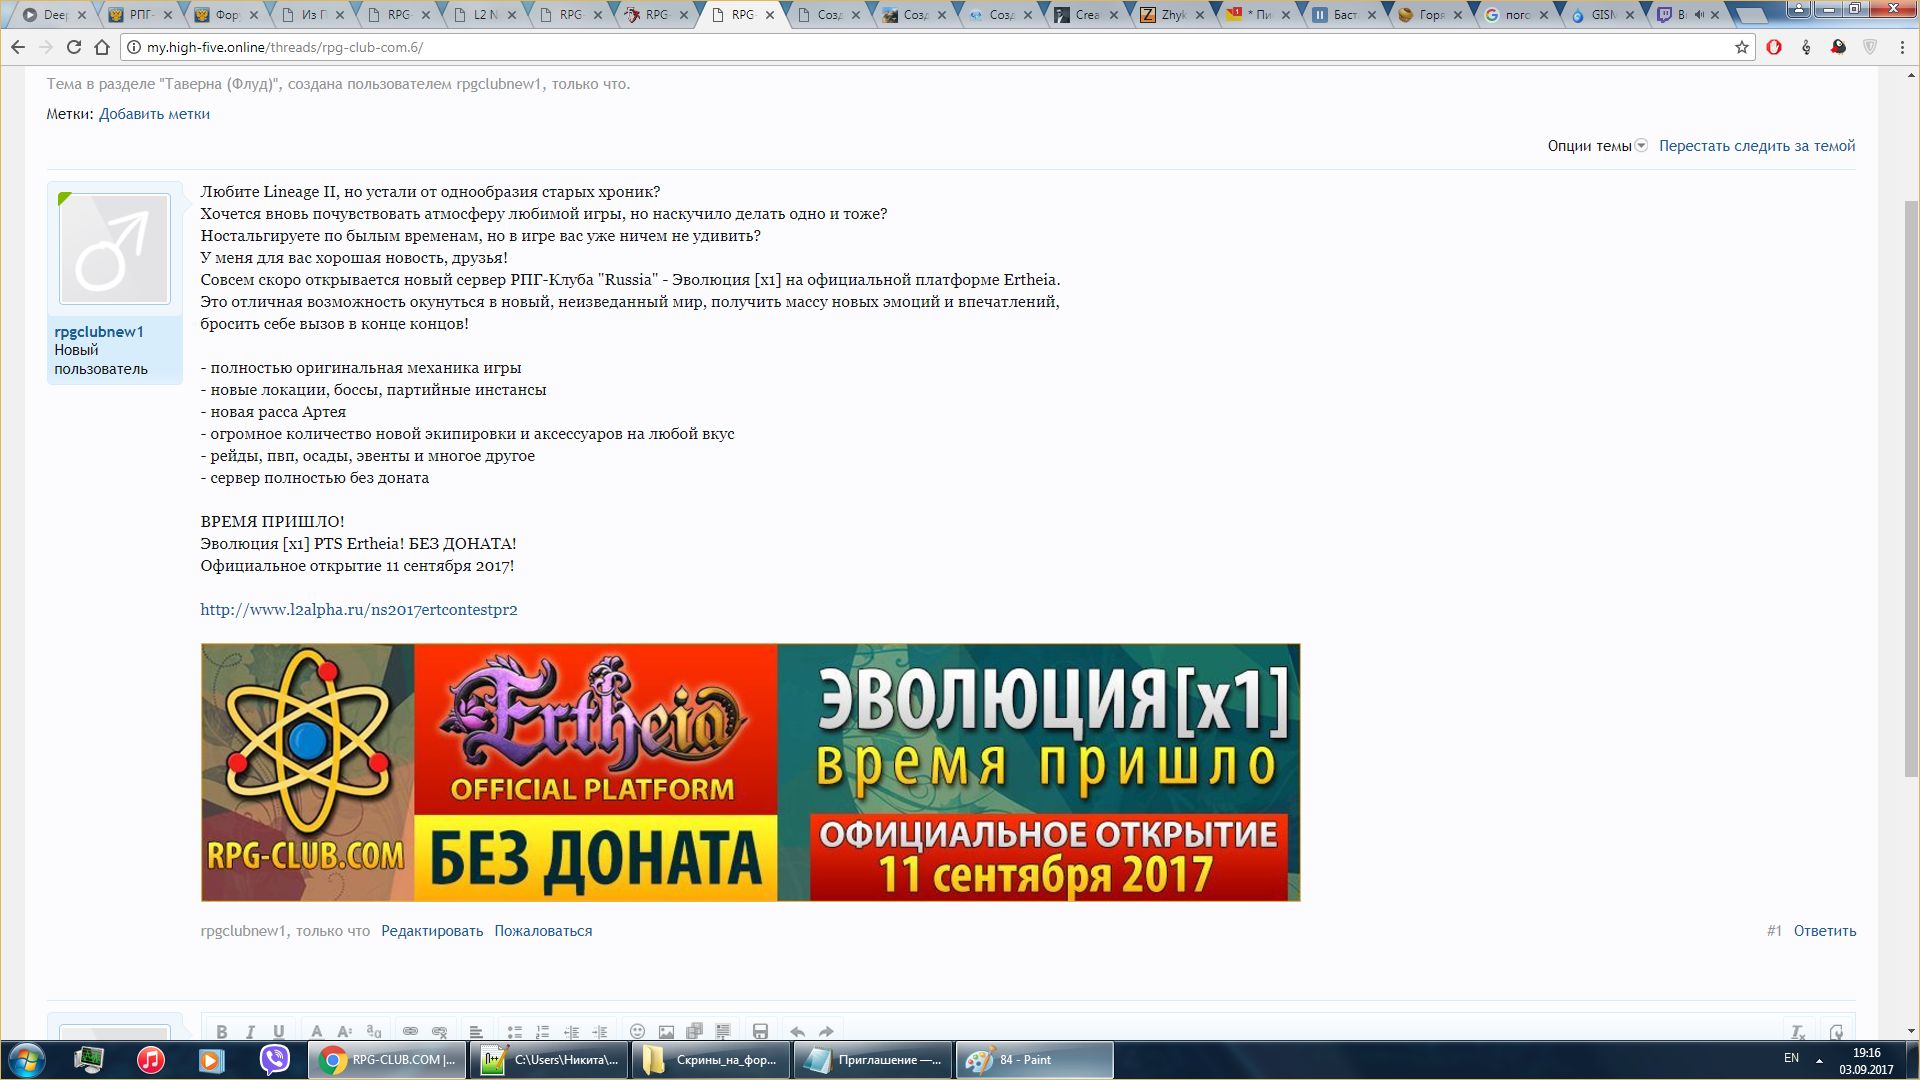Click remove formatting icon in editor
The image size is (1920, 1080).
click(1797, 1031)
